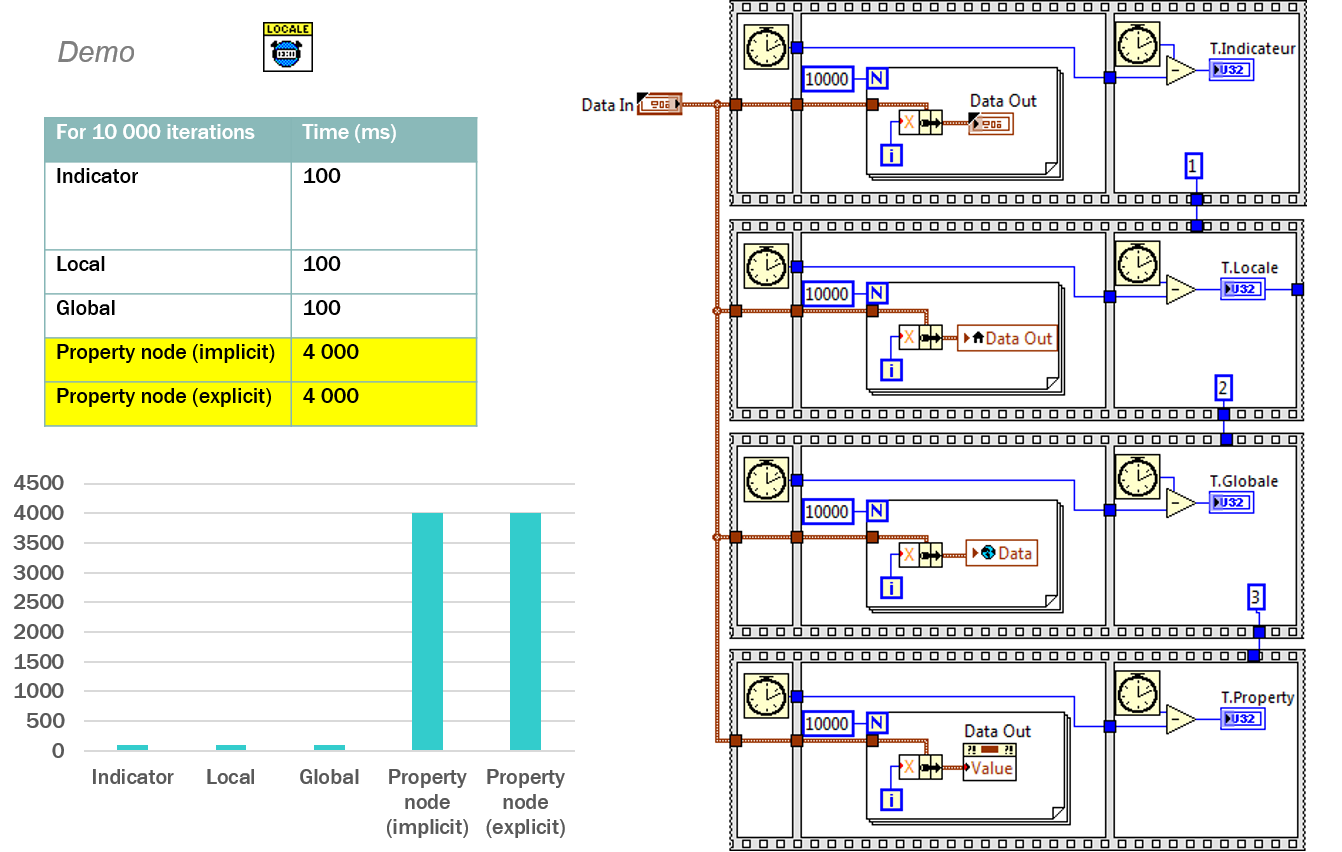Click the 4 000 value for the explicit property node
Screen dimensions: 1342x852
331,396
